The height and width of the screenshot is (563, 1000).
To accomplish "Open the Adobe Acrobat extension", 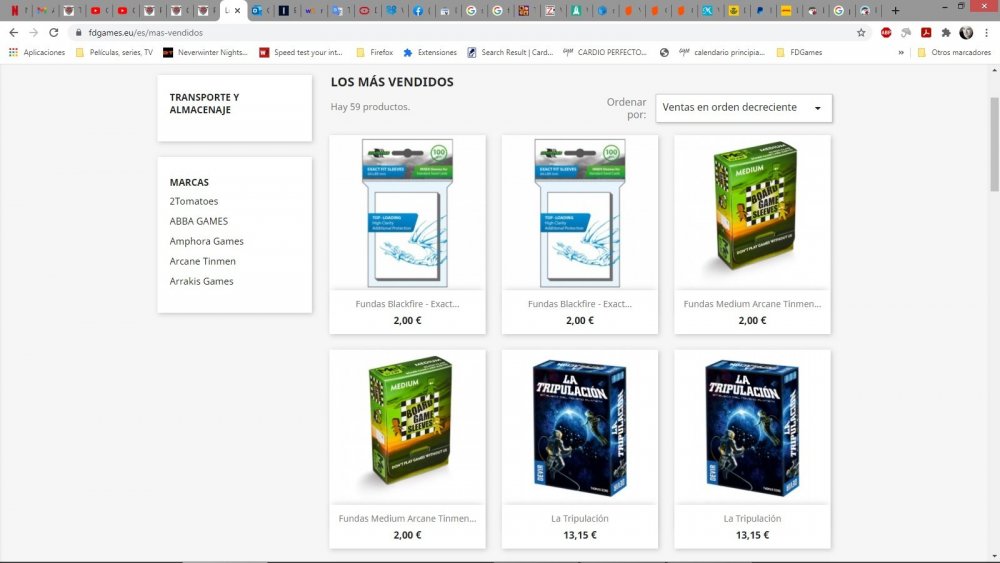I will 926,33.
